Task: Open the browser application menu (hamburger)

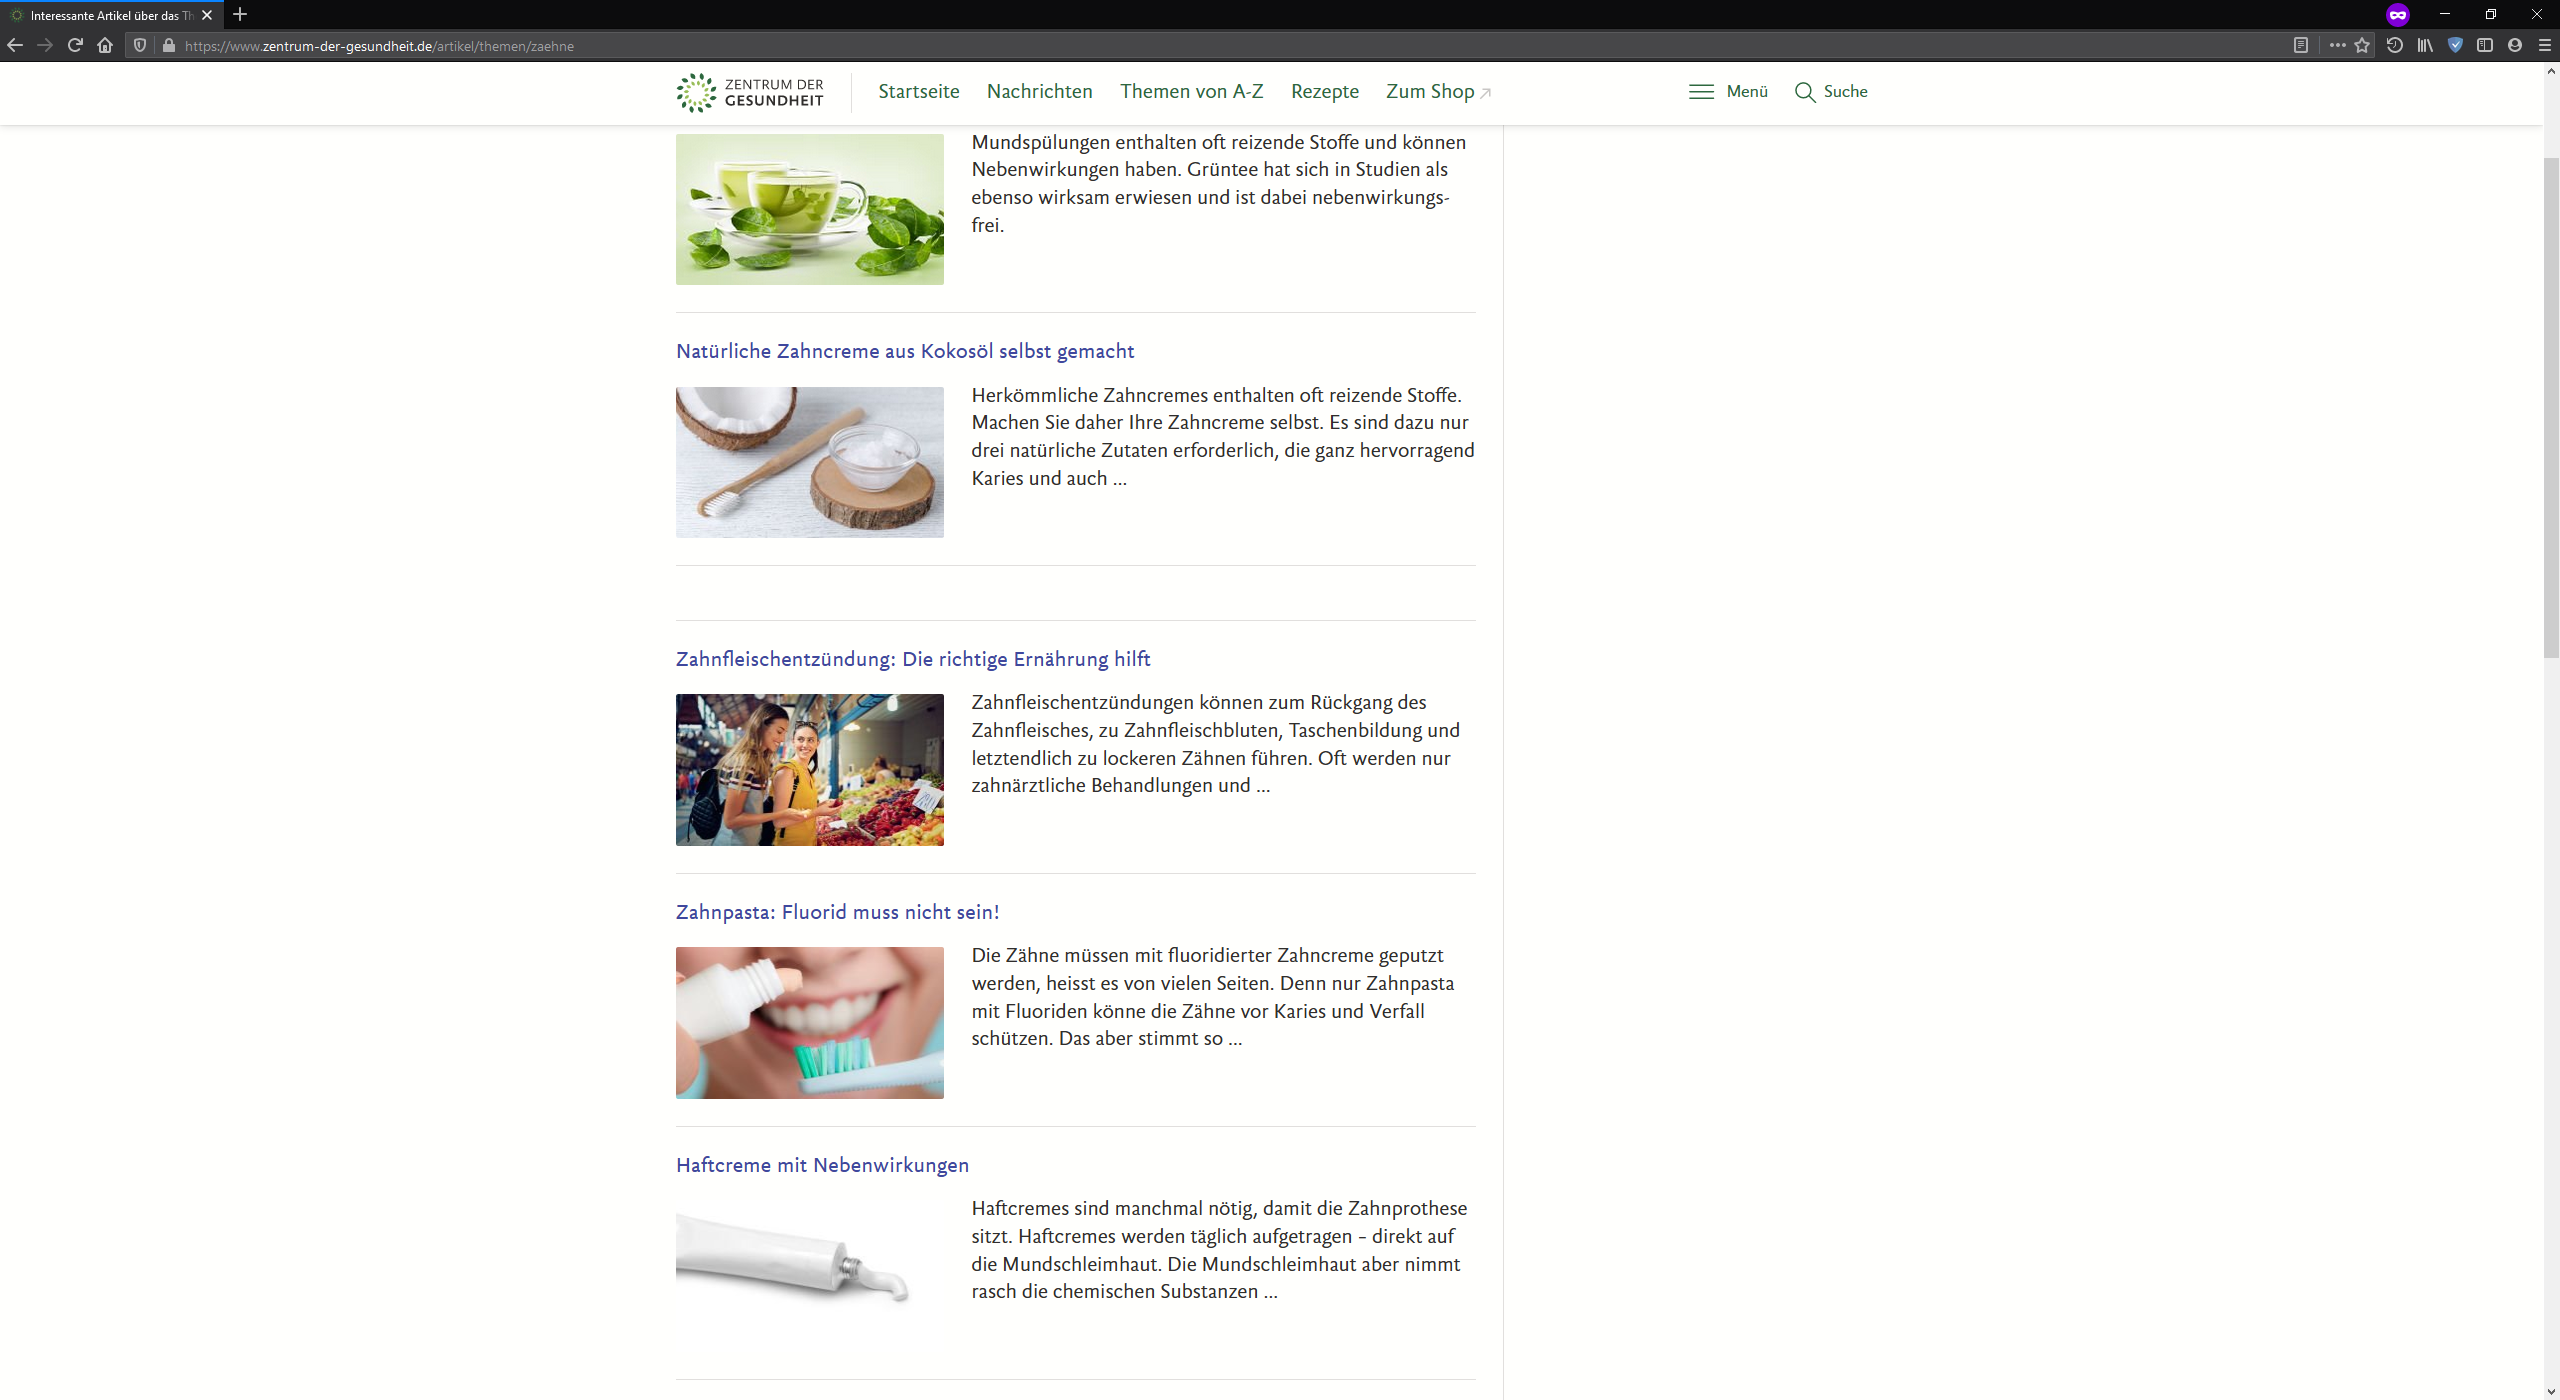Action: pyautogui.click(x=2545, y=45)
